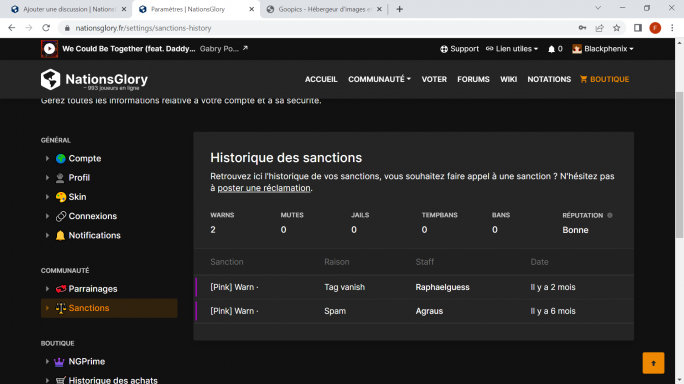Open the Communauté dropdown menu

379,79
